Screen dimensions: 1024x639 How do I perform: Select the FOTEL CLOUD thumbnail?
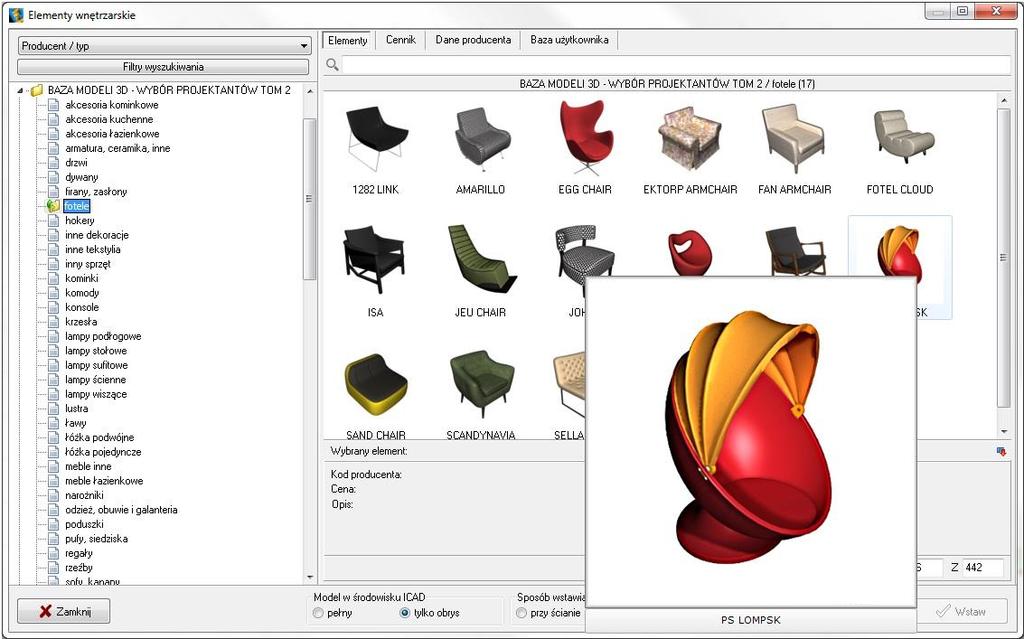[x=903, y=138]
